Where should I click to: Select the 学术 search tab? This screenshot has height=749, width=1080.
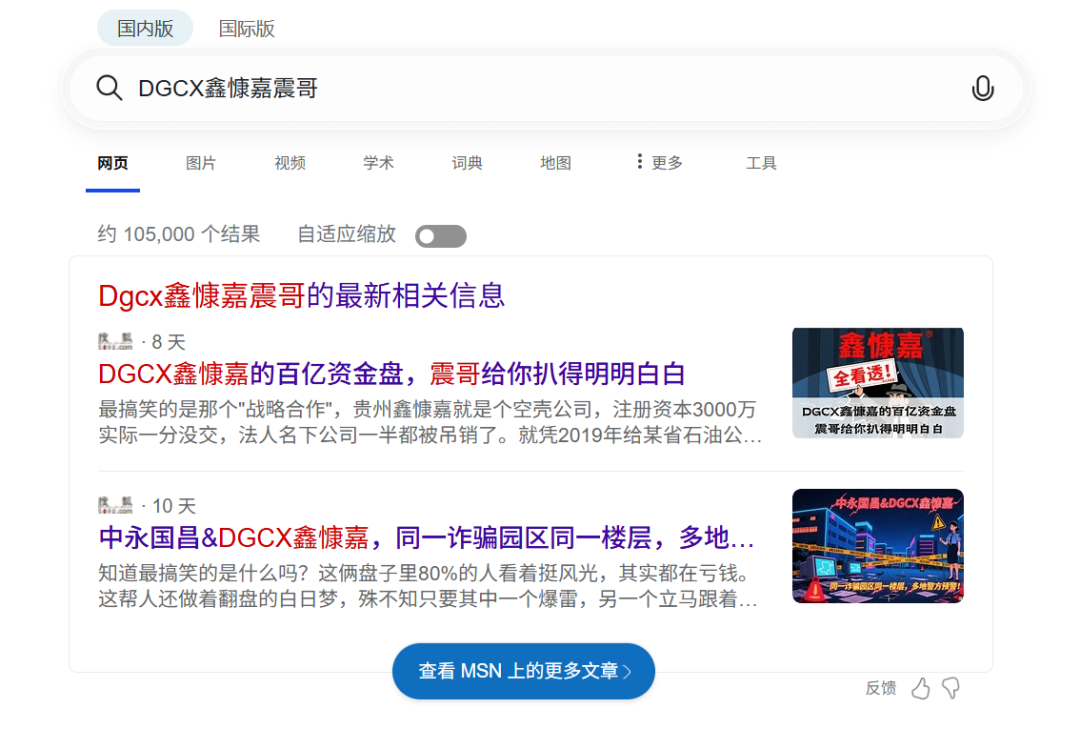[378, 163]
